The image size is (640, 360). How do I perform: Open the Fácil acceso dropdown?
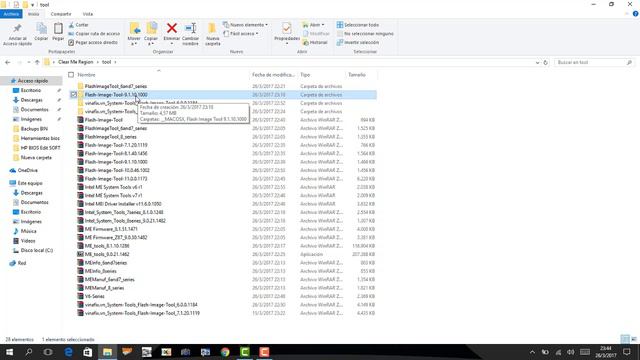pyautogui.click(x=241, y=33)
